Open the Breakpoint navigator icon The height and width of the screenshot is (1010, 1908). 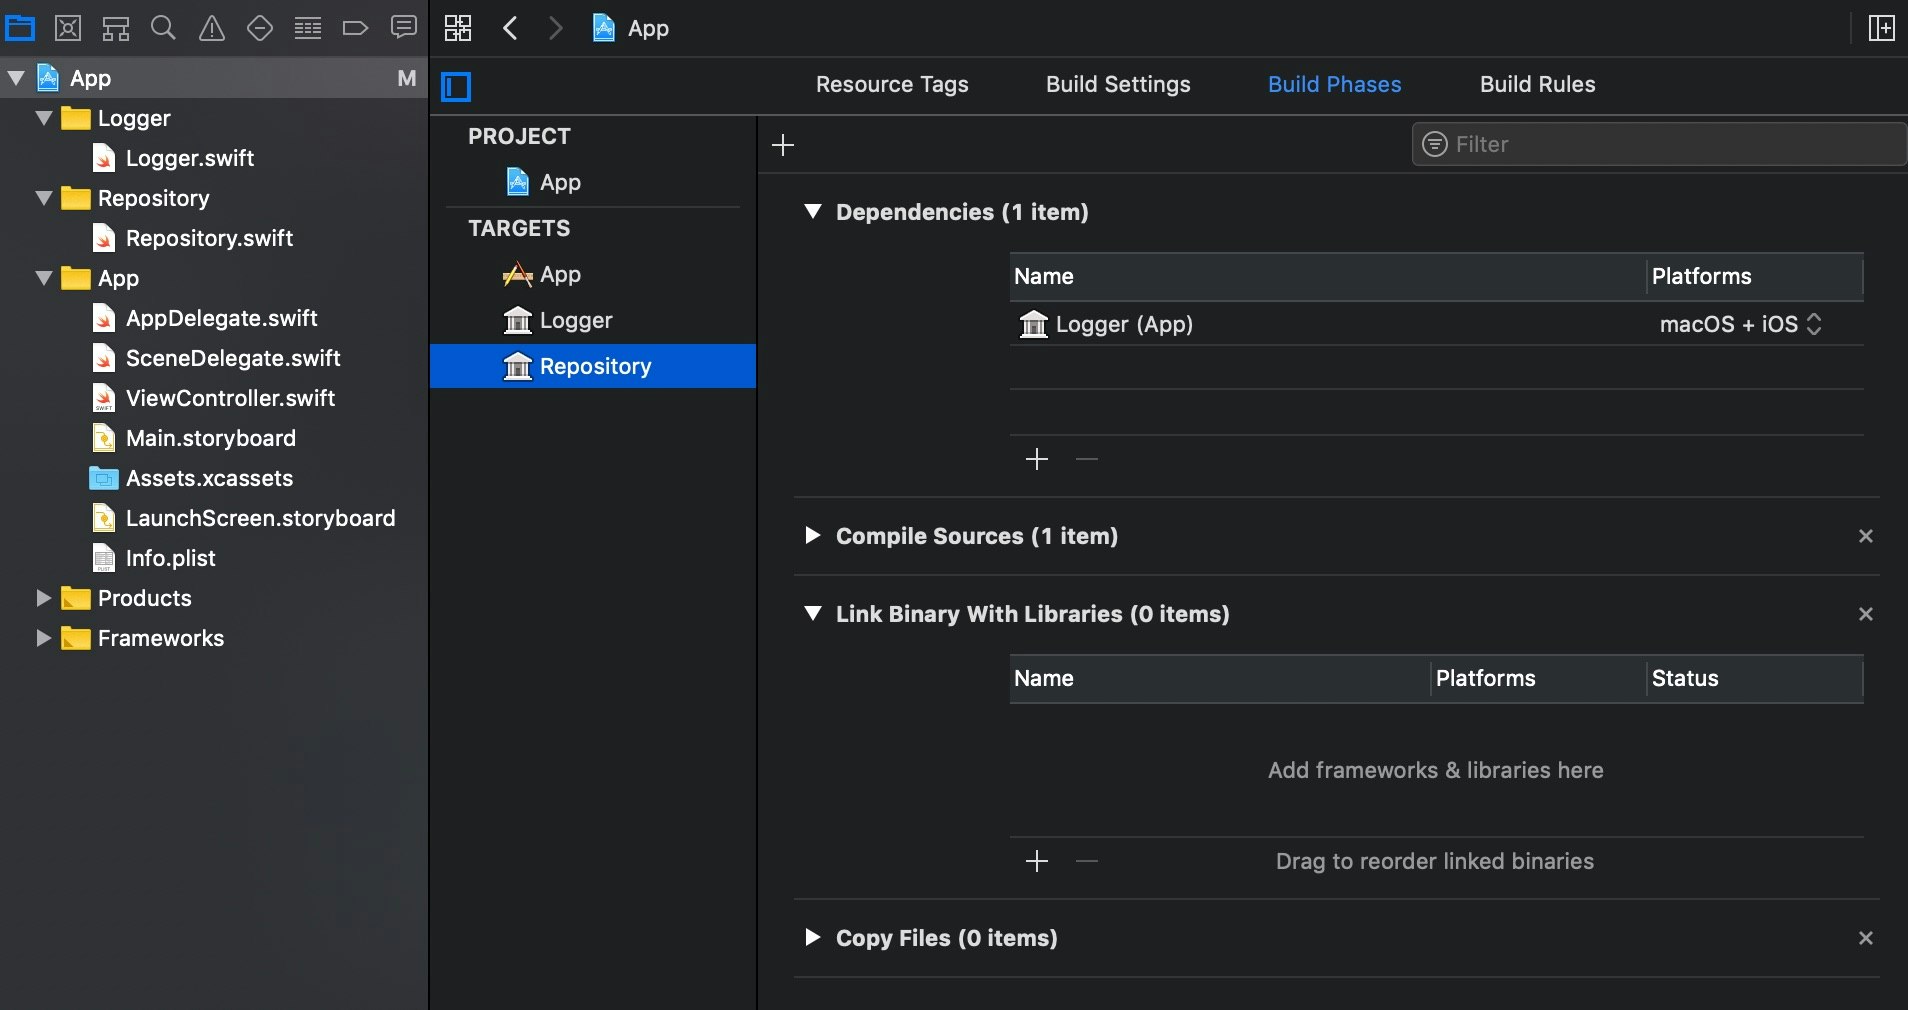click(355, 28)
